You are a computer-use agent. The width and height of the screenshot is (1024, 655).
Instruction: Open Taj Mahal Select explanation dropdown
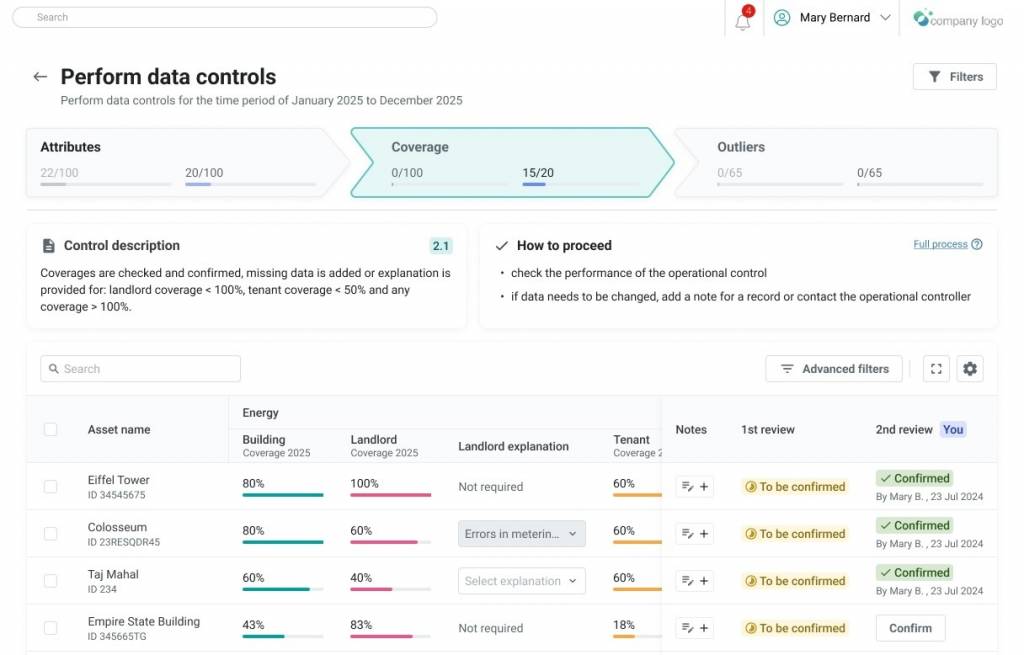522,581
